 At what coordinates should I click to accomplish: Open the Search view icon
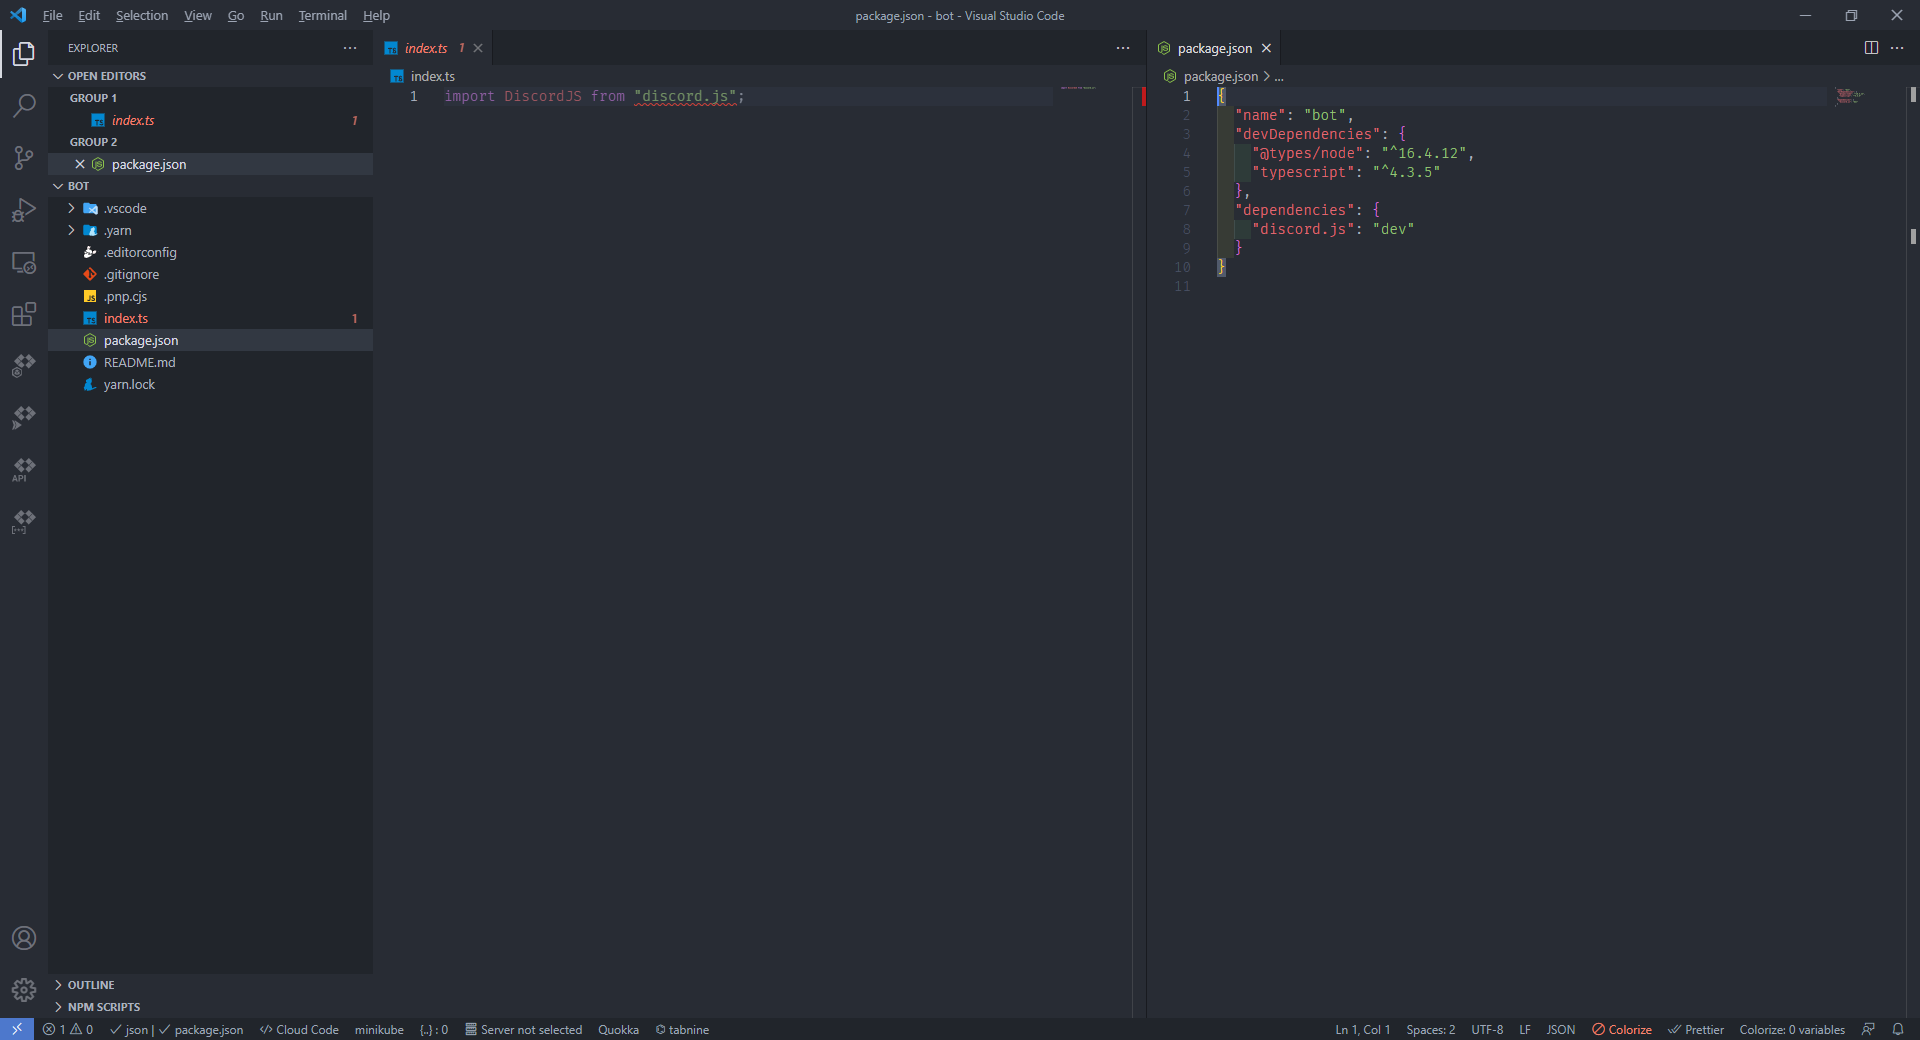24,105
